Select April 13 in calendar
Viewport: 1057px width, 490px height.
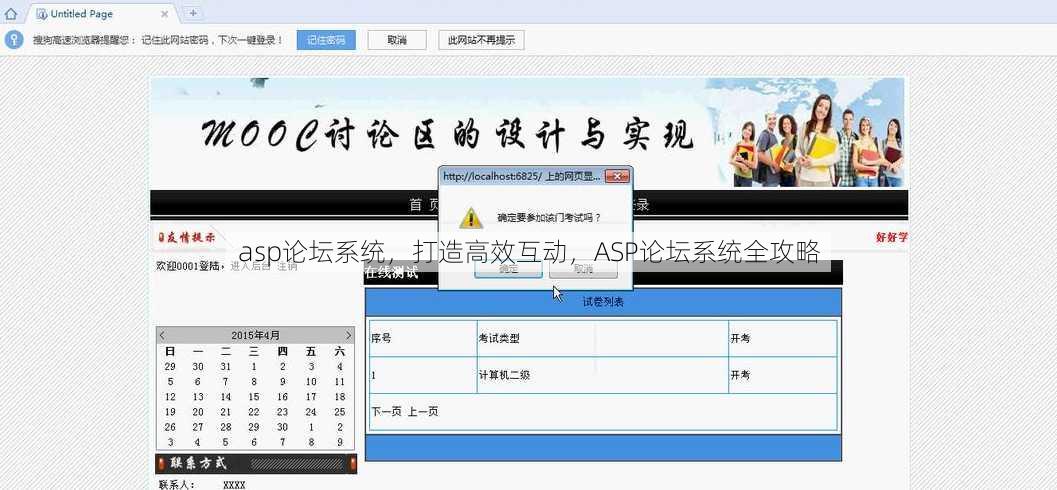[198, 397]
